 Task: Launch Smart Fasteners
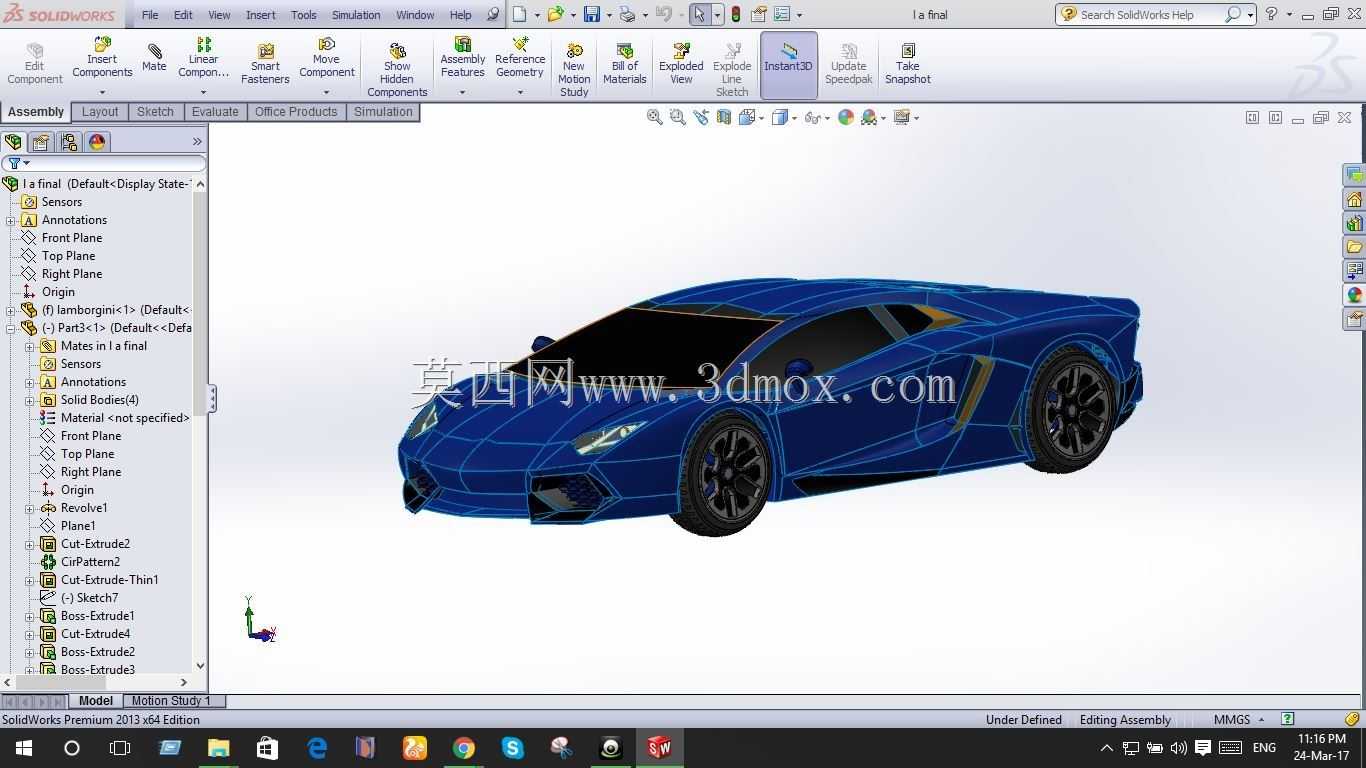pyautogui.click(x=265, y=64)
